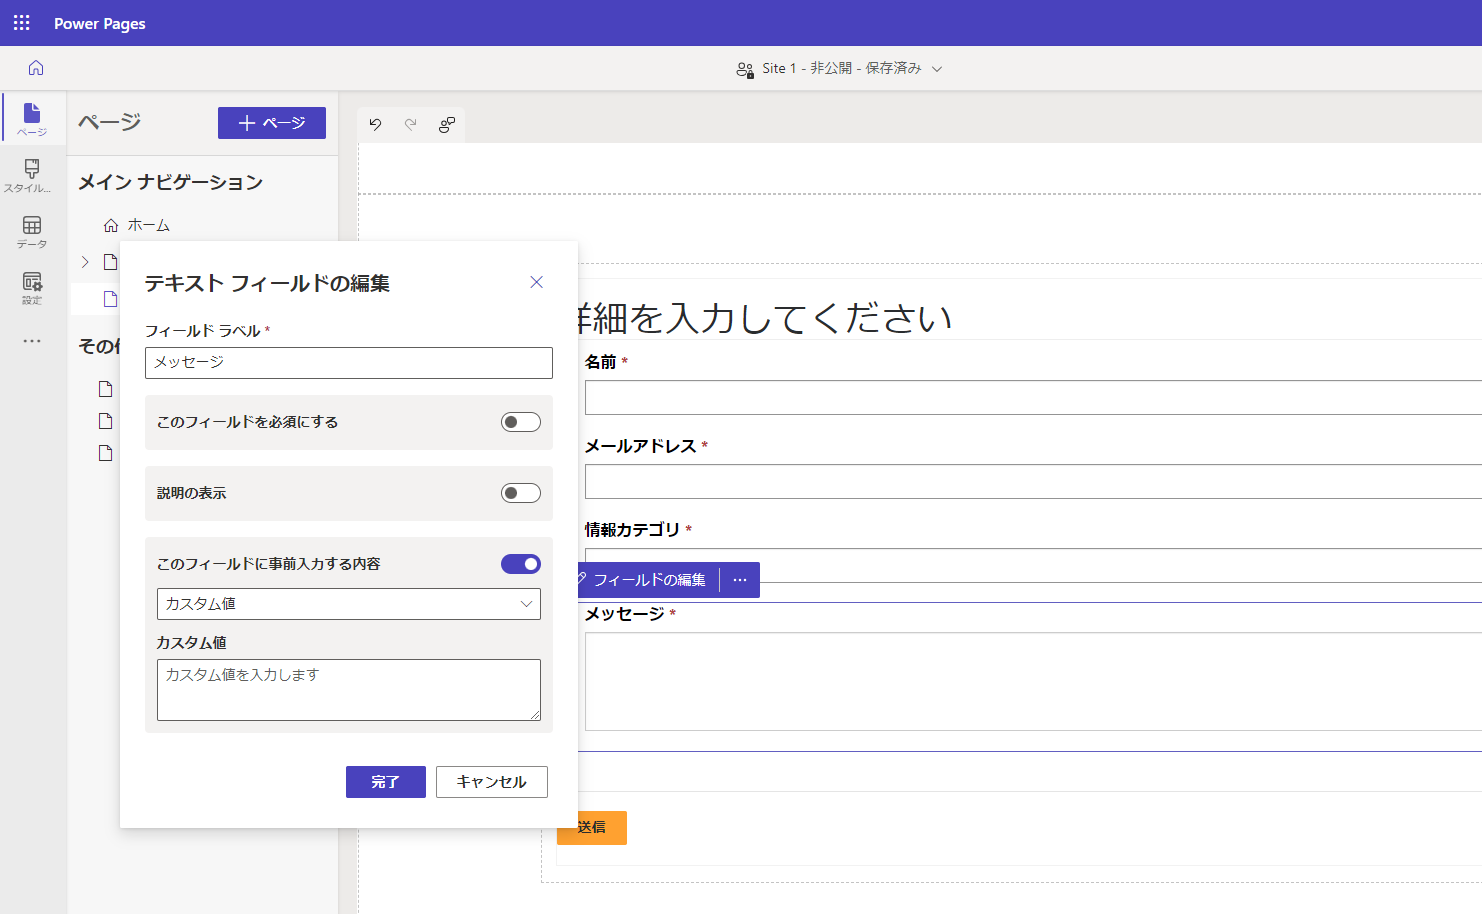This screenshot has width=1482, height=914.
Task: Turn on the 説明の表示 toggle
Action: (x=520, y=492)
